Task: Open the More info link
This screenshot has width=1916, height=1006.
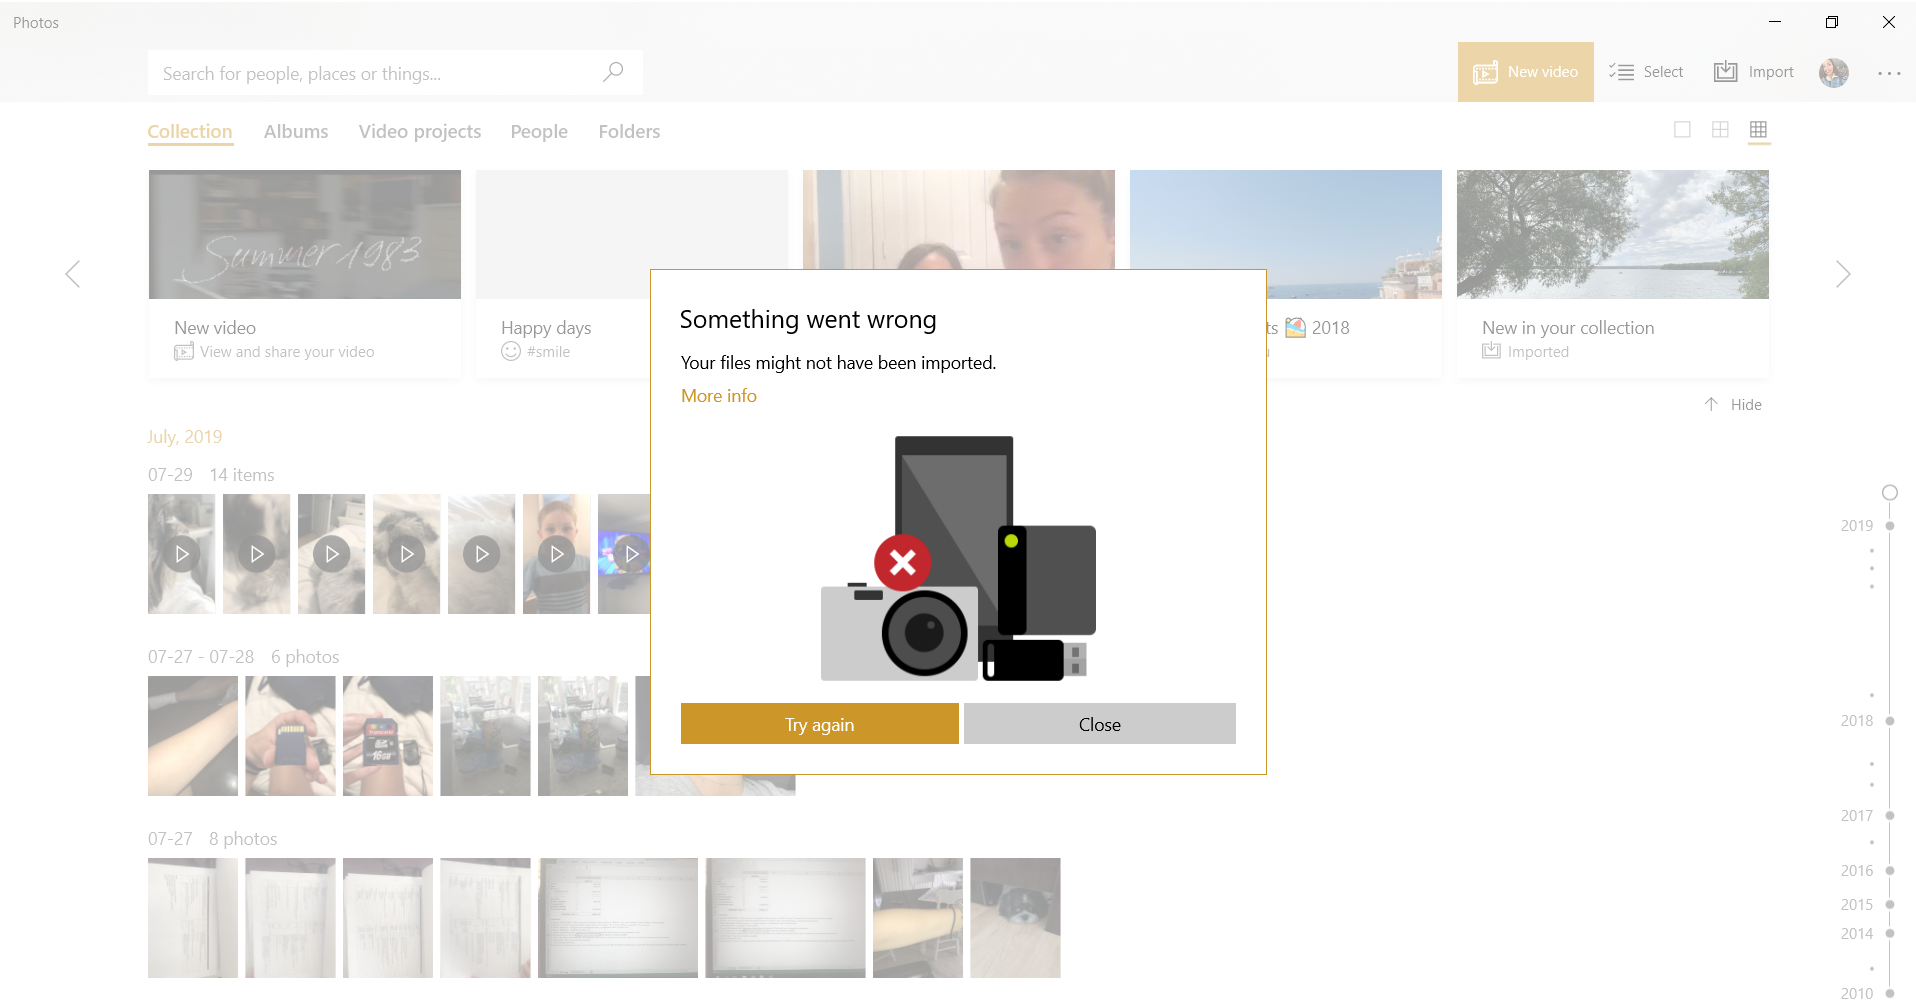Action: (718, 396)
